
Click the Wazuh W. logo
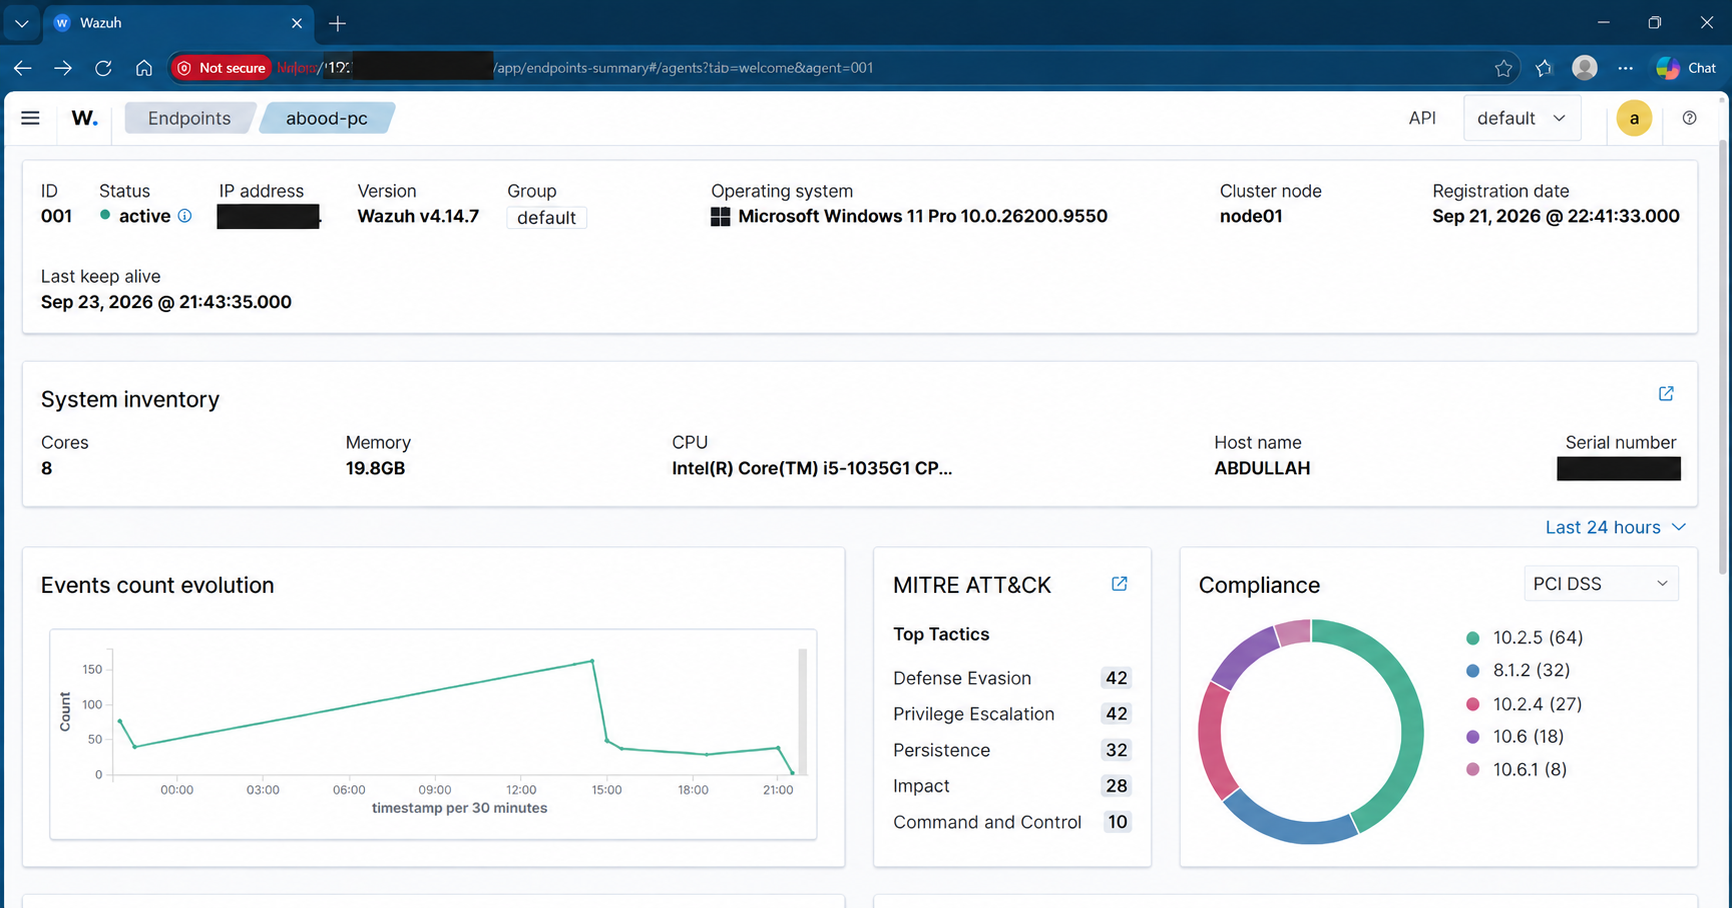click(85, 118)
